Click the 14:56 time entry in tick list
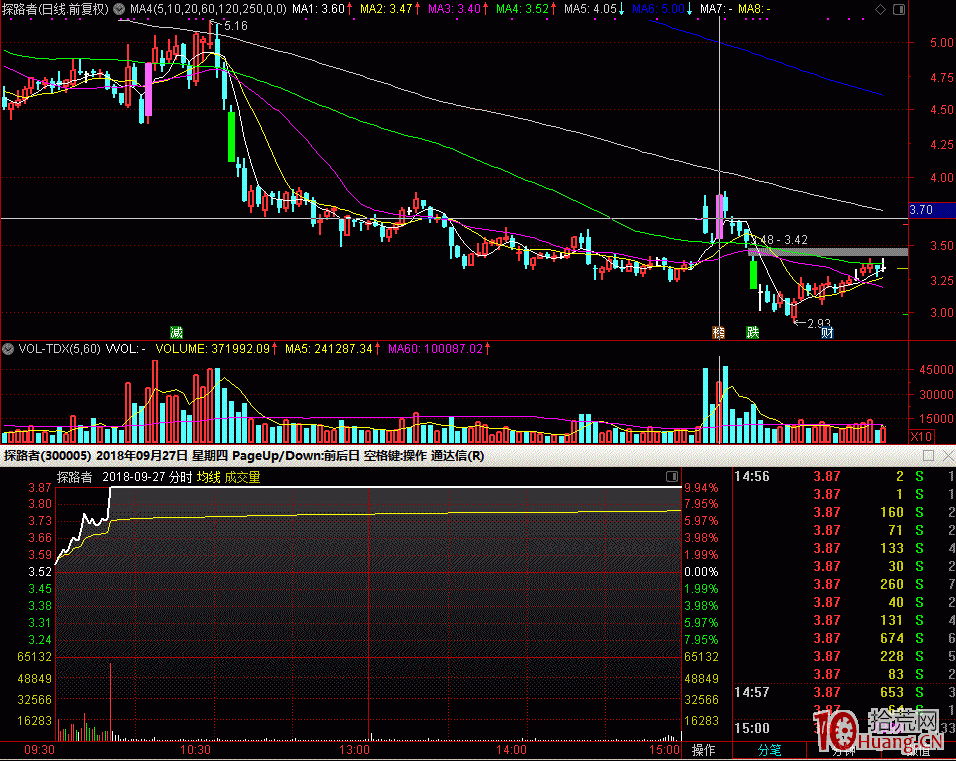 [752, 476]
